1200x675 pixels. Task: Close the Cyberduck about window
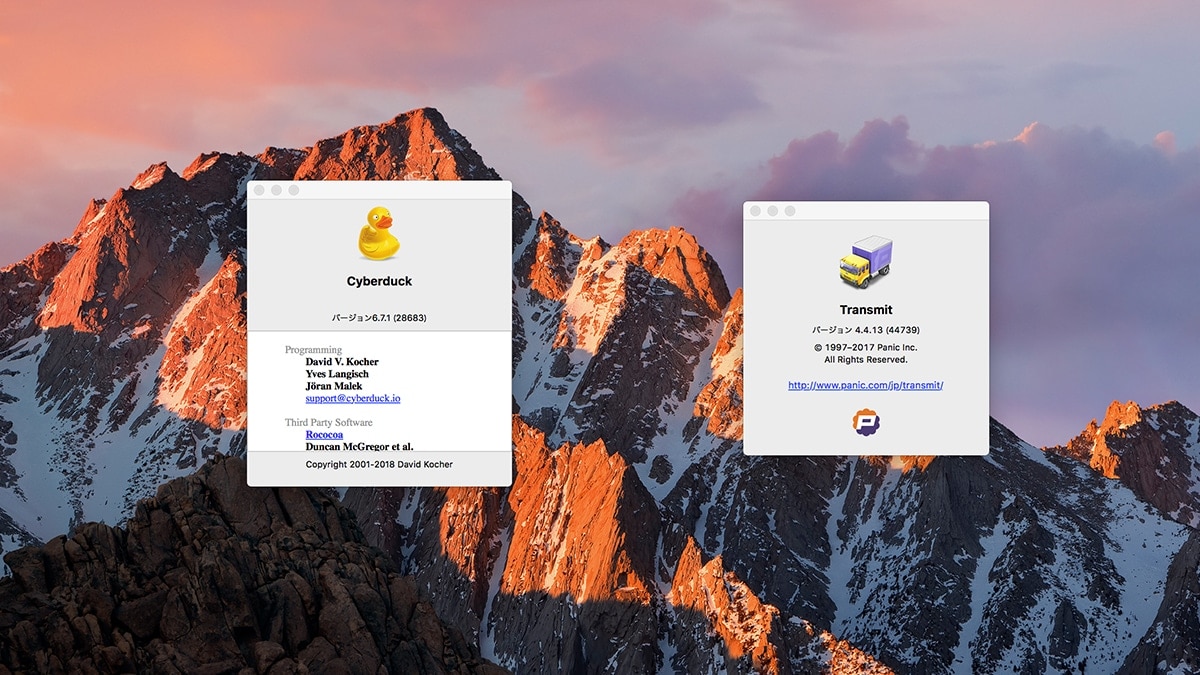tap(259, 190)
